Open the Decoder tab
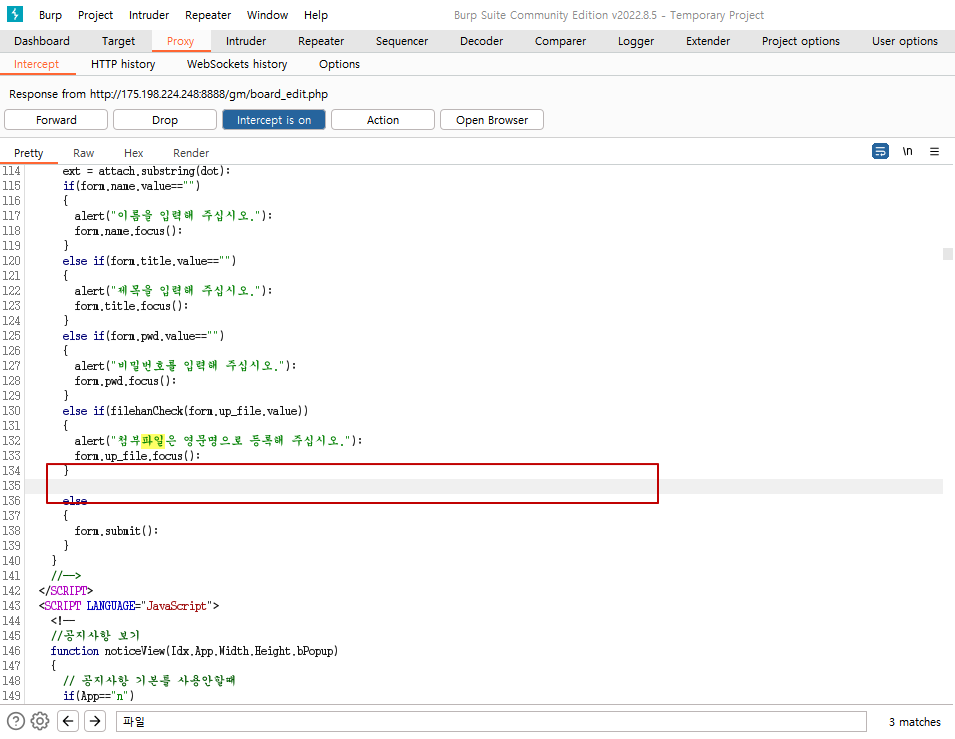Image resolution: width=955 pixels, height=739 pixels. [481, 41]
